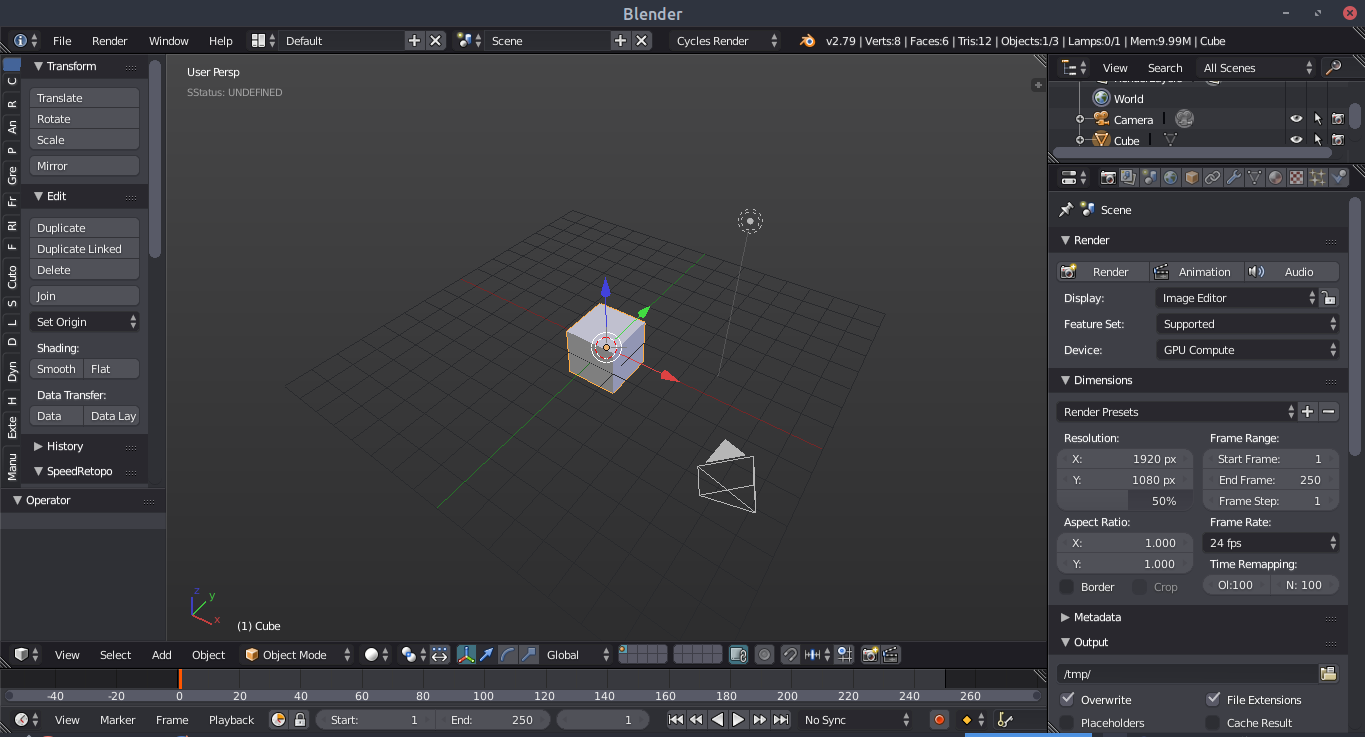Open the Physics properties tab
Viewport: 1365px width, 737px height.
[1339, 177]
